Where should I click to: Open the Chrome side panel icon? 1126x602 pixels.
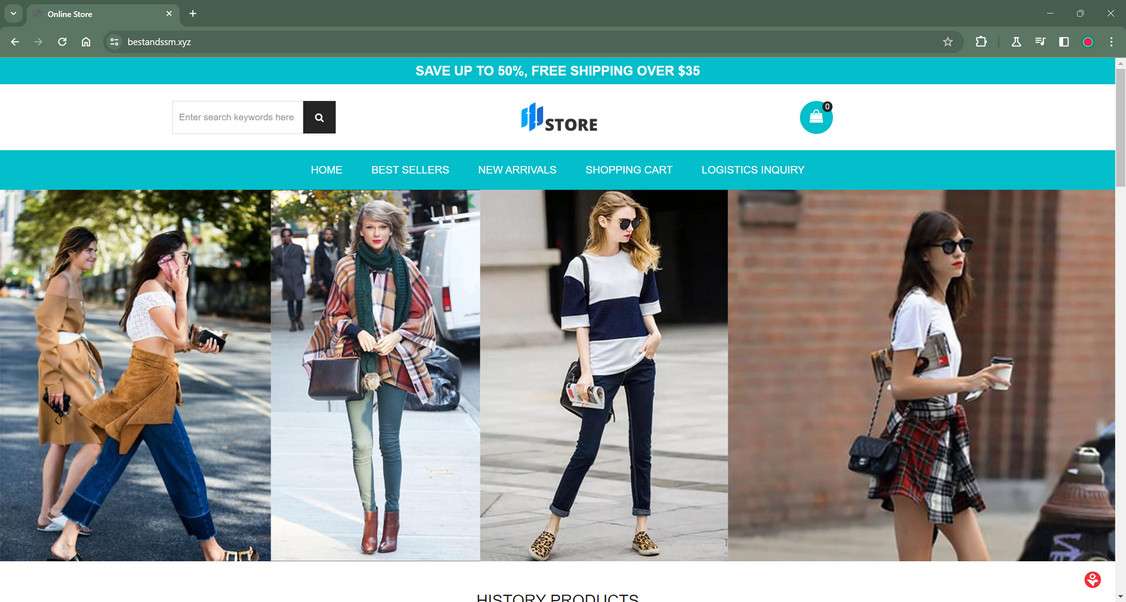coord(1064,42)
